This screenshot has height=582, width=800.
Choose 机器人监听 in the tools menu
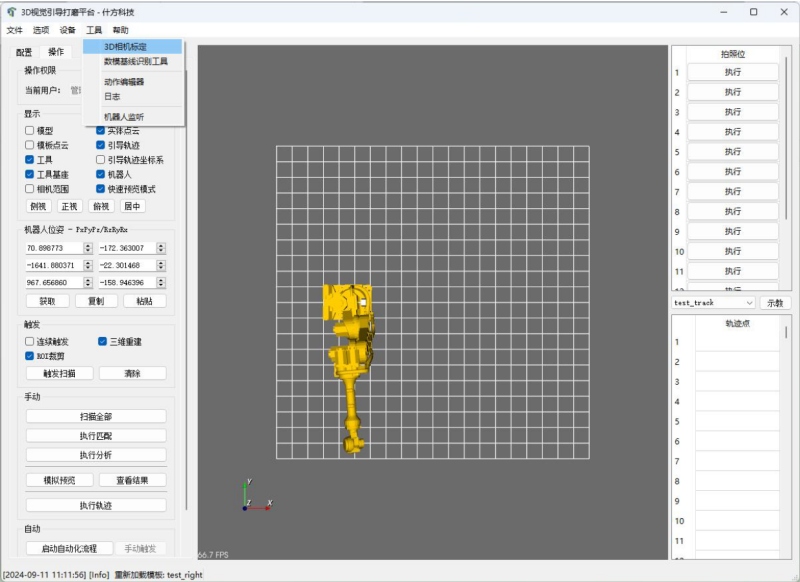(124, 117)
